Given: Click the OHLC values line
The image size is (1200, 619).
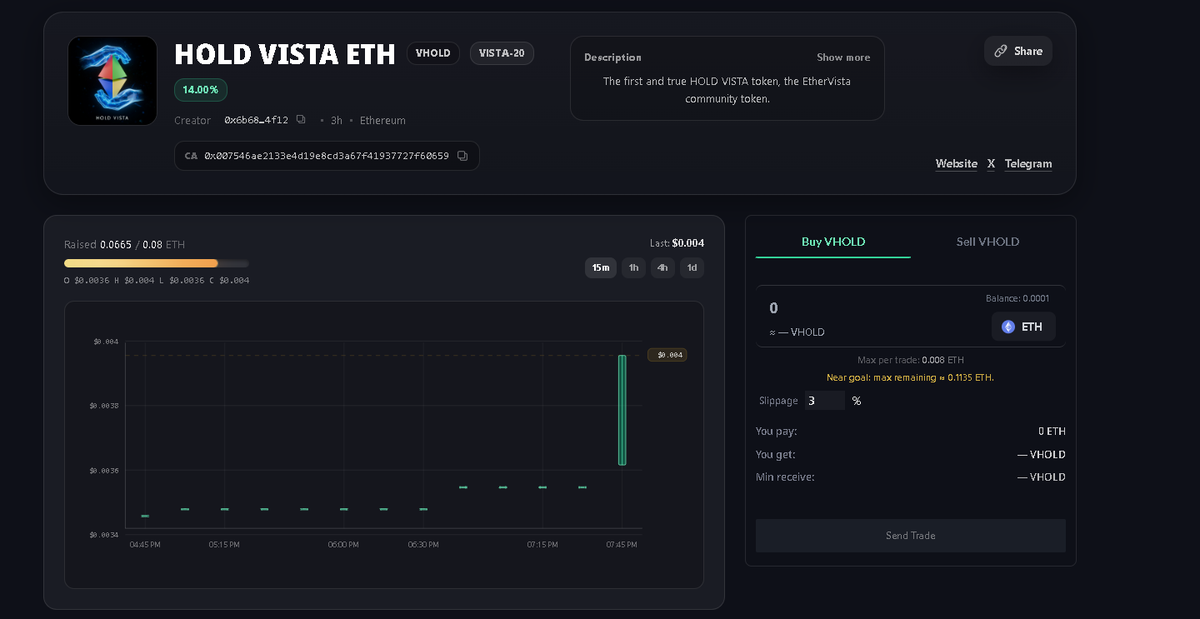Looking at the screenshot, I should tap(156, 280).
